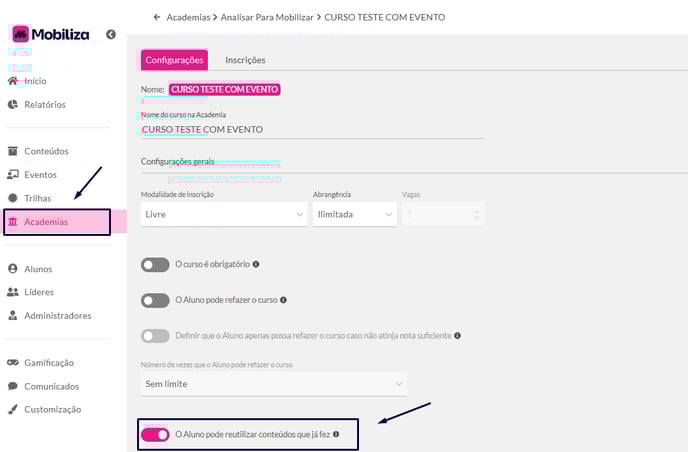Select the Configurações tab
Screen dimensions: 688x452
(x=174, y=60)
